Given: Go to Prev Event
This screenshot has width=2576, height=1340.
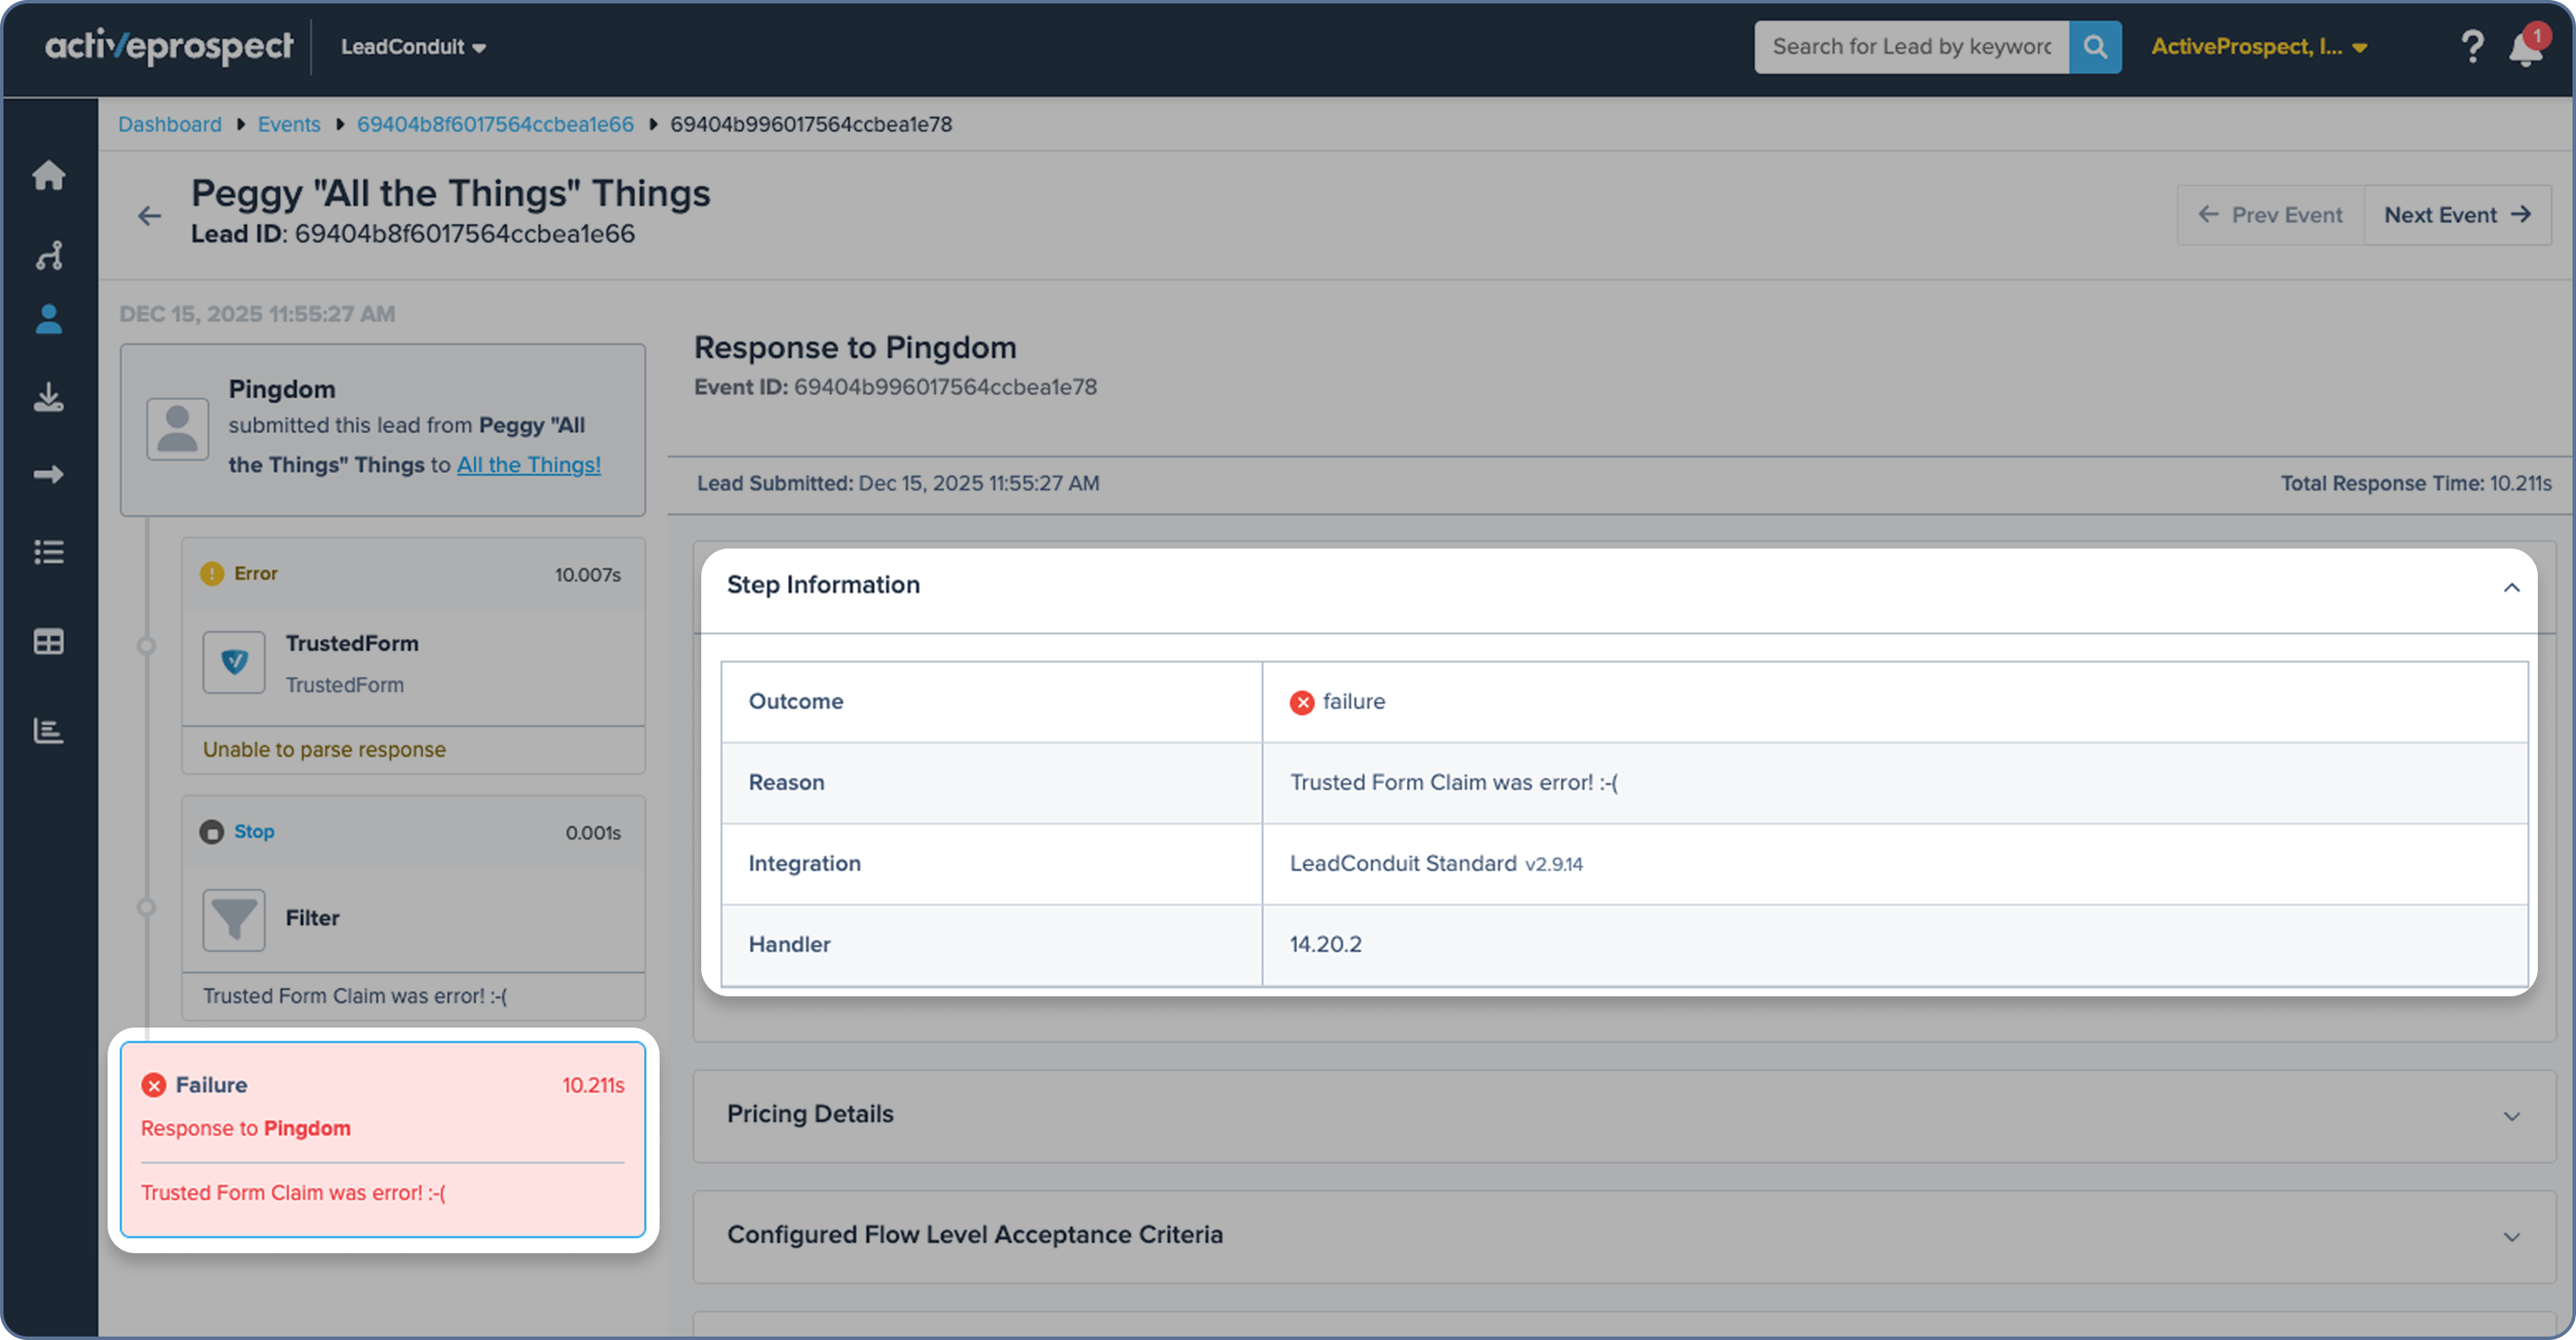Looking at the screenshot, I should (x=2270, y=215).
